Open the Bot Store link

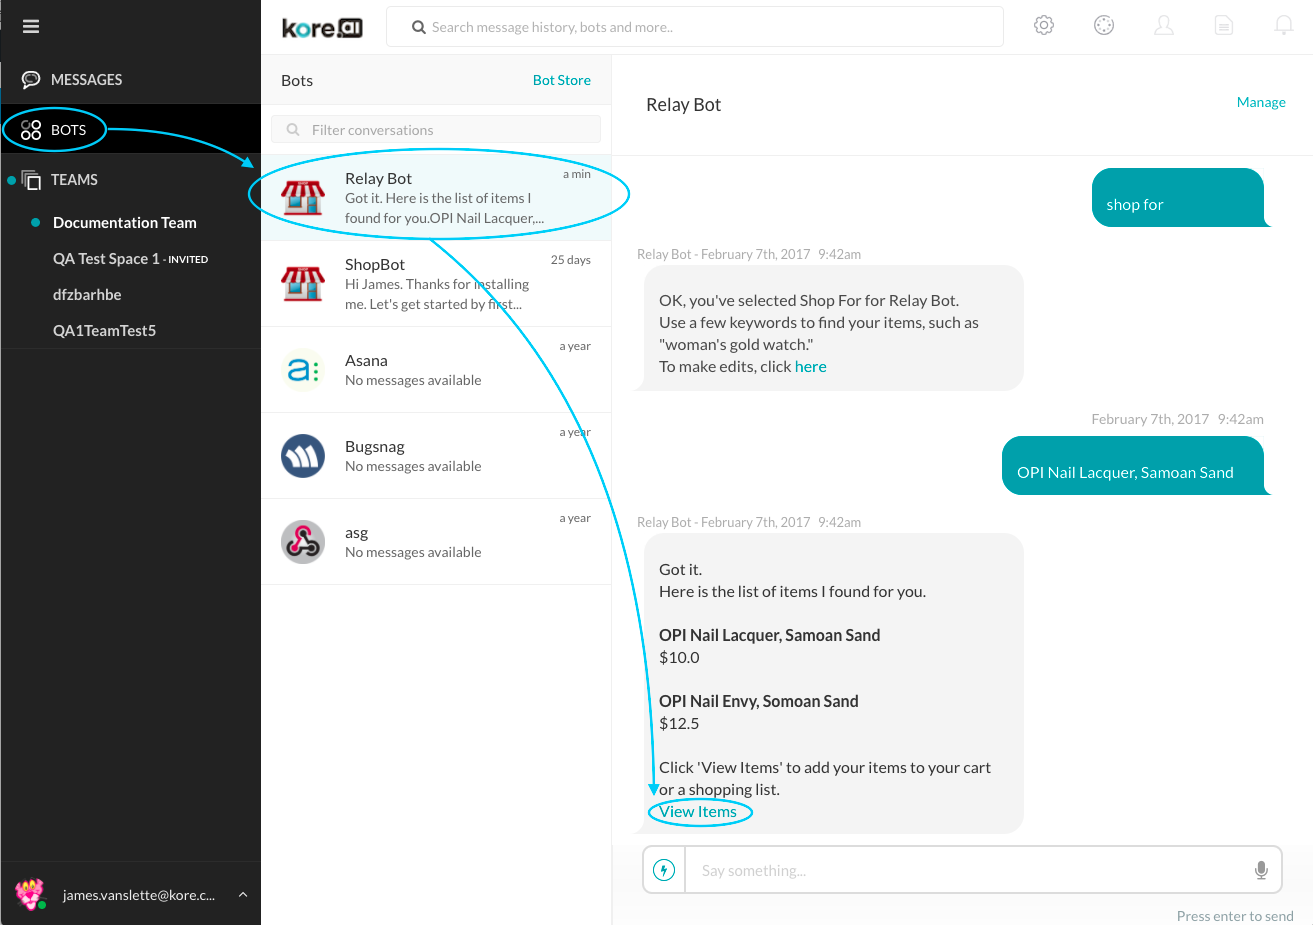point(561,80)
